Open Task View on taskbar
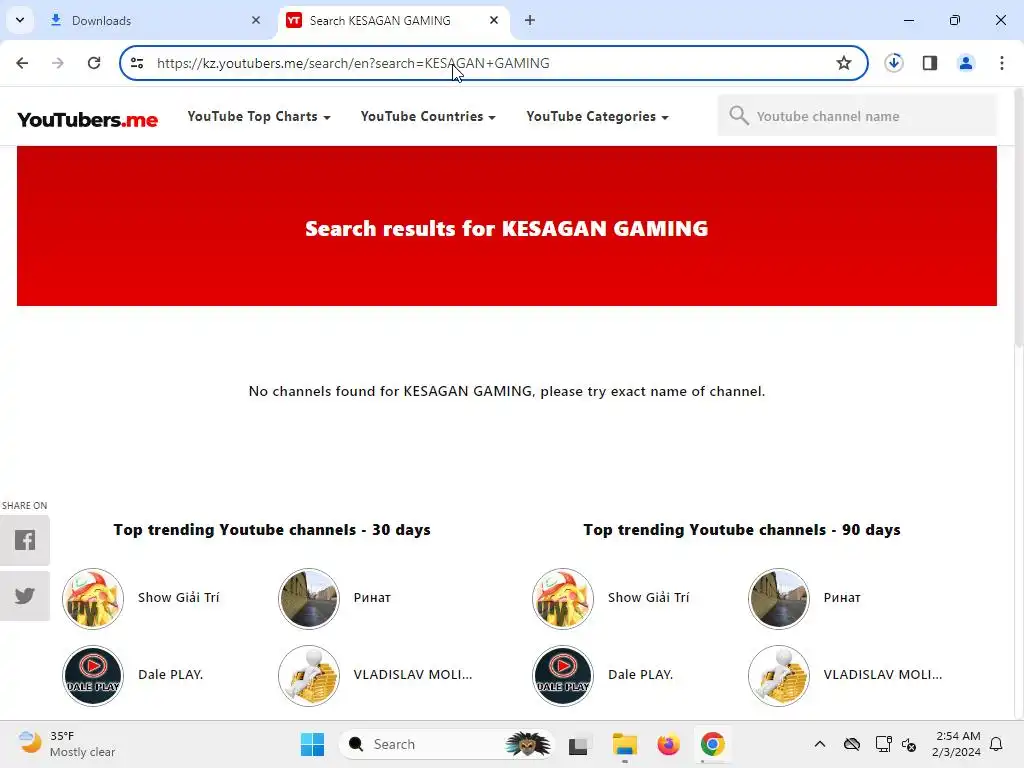Viewport: 1024px width, 768px height. coord(579,744)
